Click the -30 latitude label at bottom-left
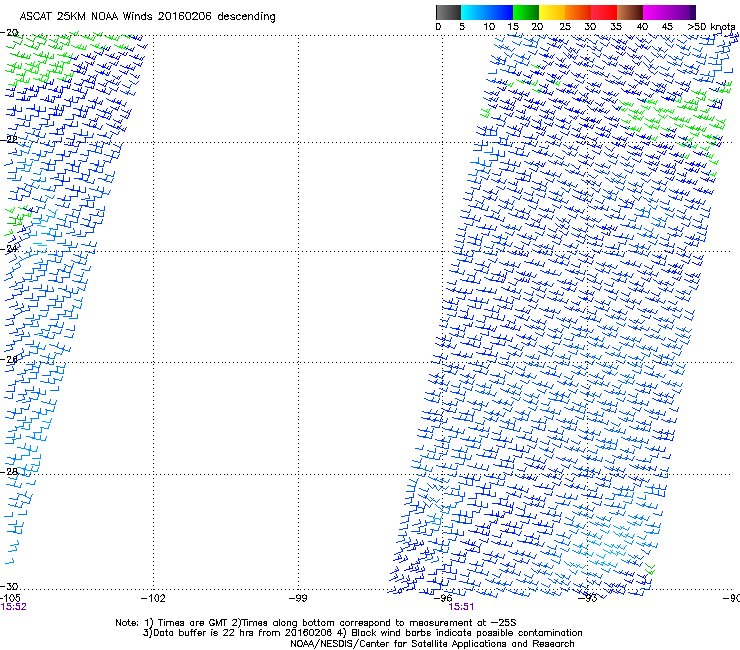This screenshot has height=650, width=740. point(10,586)
